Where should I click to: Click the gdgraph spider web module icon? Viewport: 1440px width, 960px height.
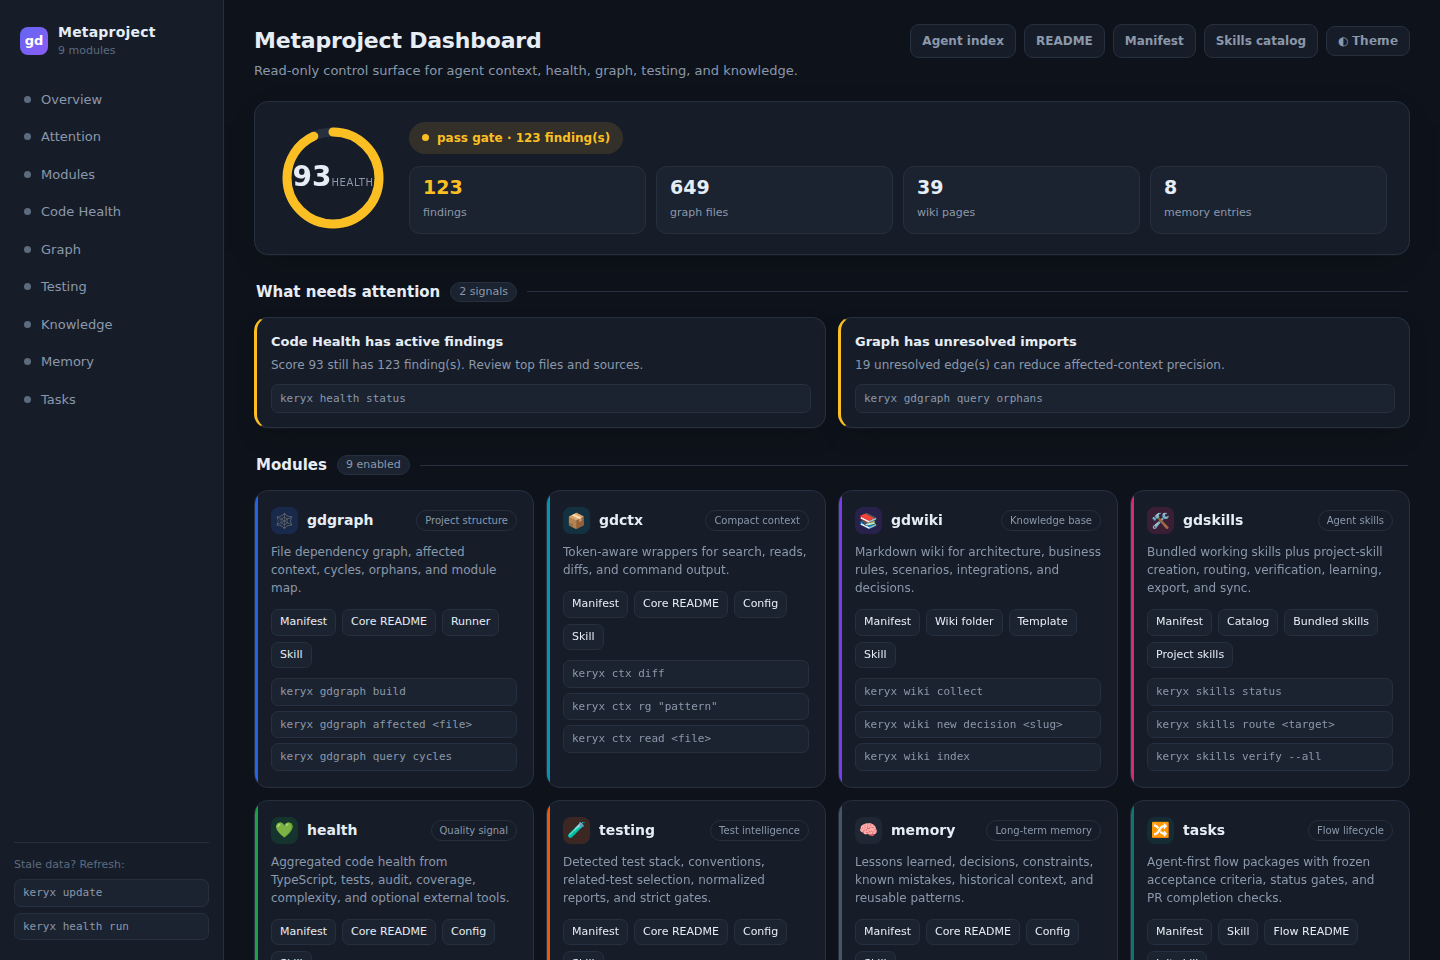tap(285, 521)
